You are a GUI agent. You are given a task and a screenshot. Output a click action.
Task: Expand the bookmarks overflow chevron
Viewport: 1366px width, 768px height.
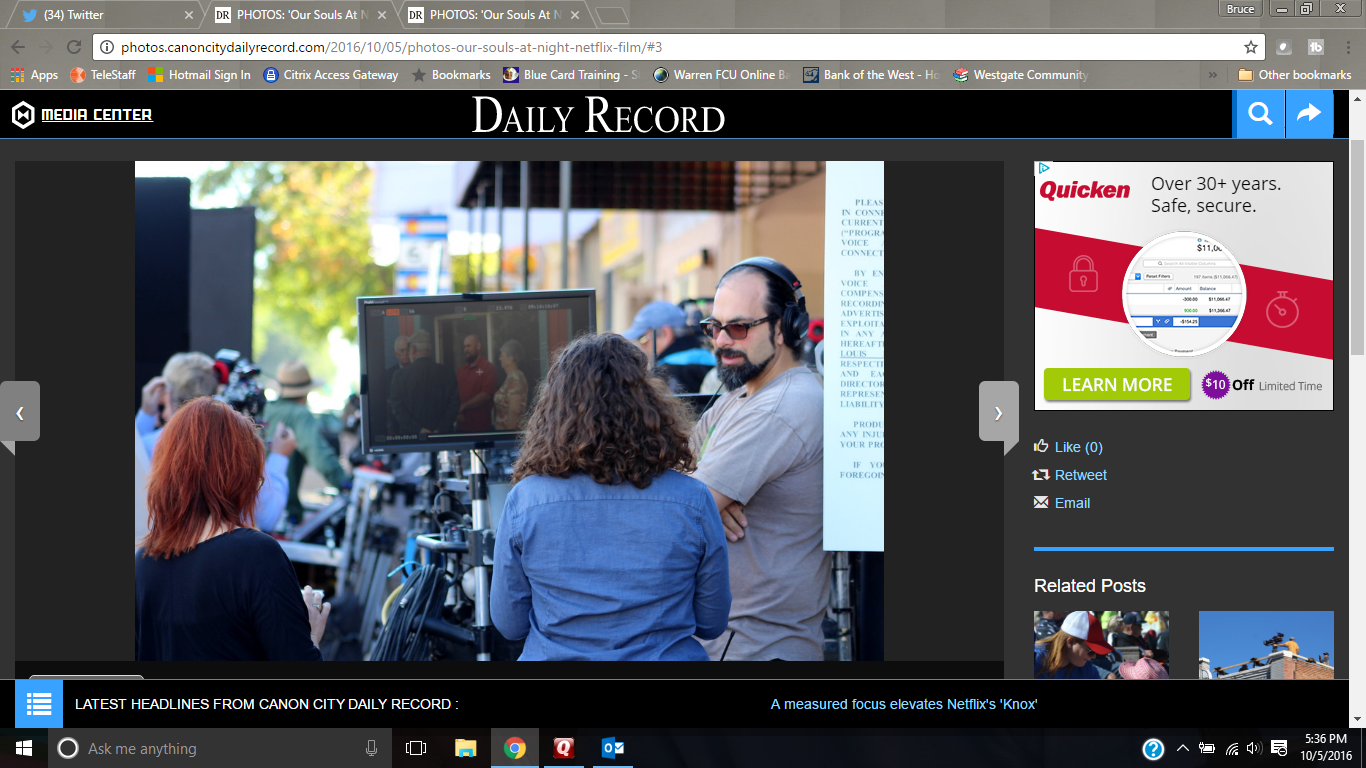[x=1213, y=75]
